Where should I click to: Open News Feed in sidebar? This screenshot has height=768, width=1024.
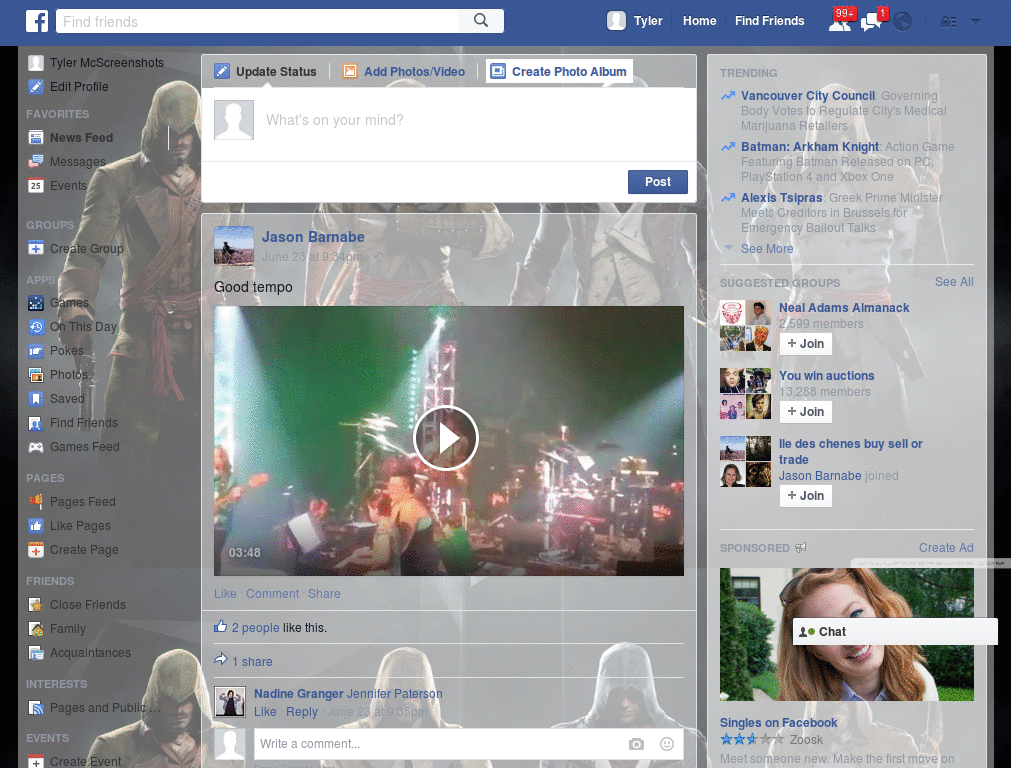click(81, 138)
